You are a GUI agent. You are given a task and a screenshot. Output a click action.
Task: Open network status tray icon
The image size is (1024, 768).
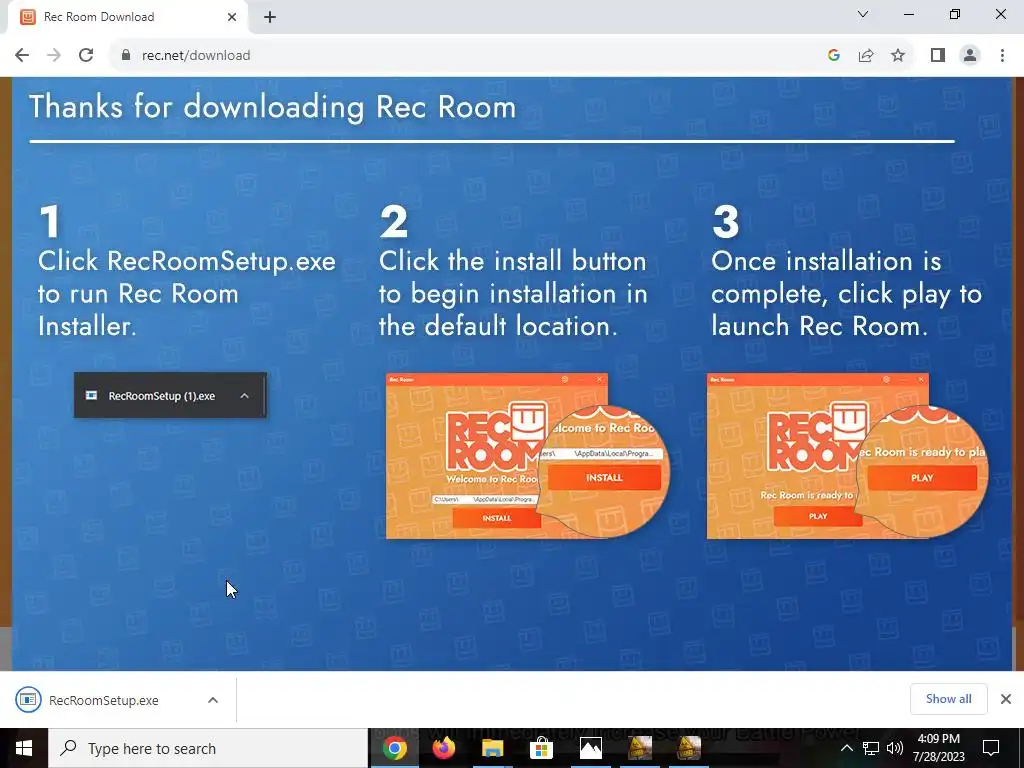[871, 748]
